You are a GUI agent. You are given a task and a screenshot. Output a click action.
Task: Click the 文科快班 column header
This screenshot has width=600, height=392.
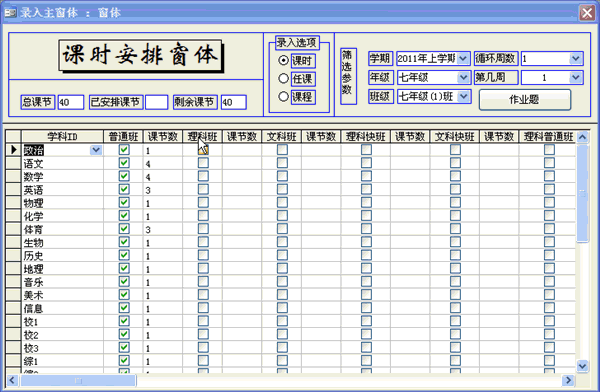(455, 137)
